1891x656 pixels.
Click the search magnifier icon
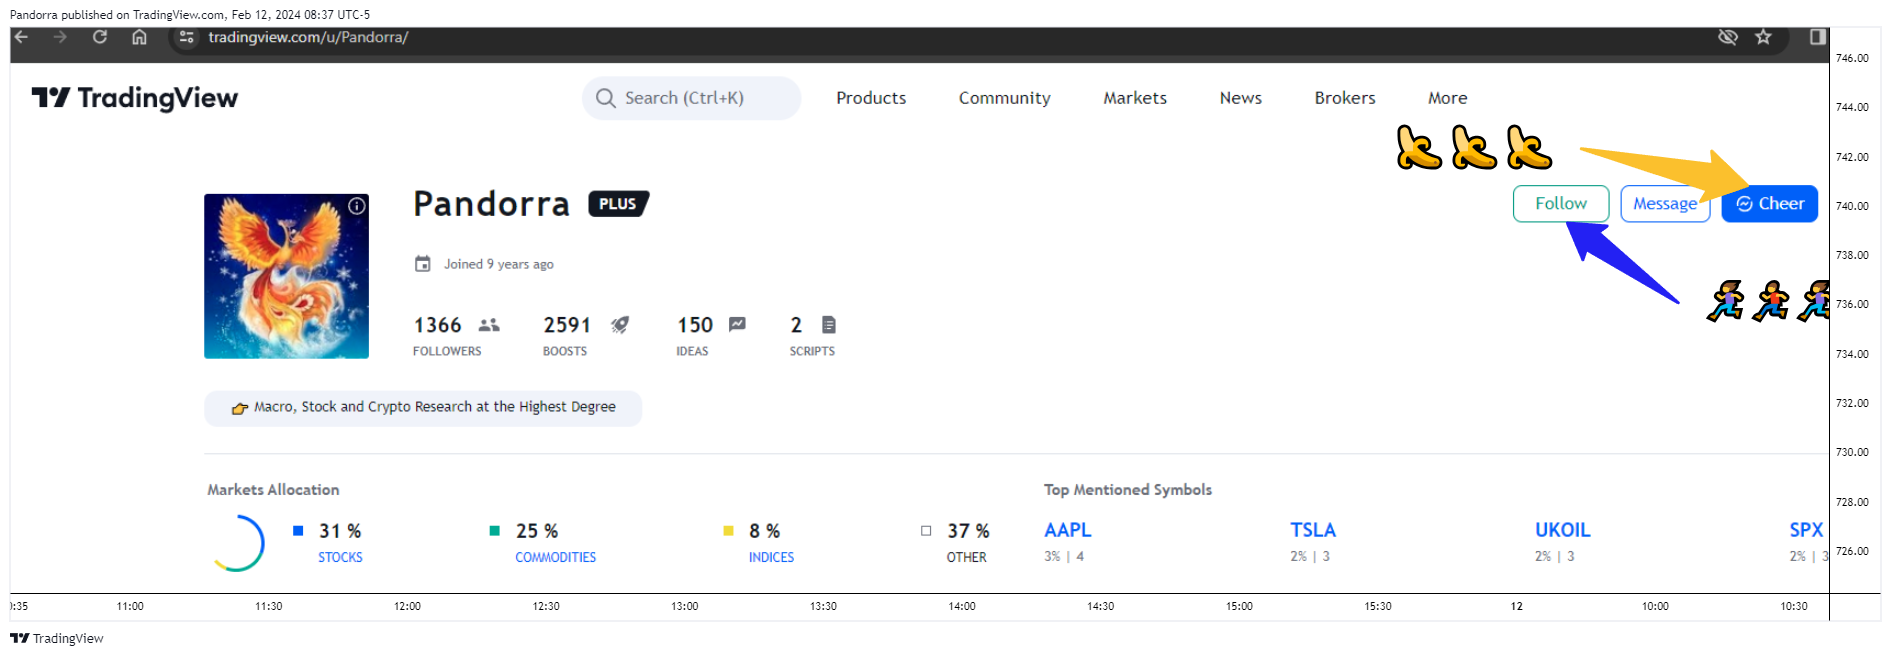(x=605, y=98)
